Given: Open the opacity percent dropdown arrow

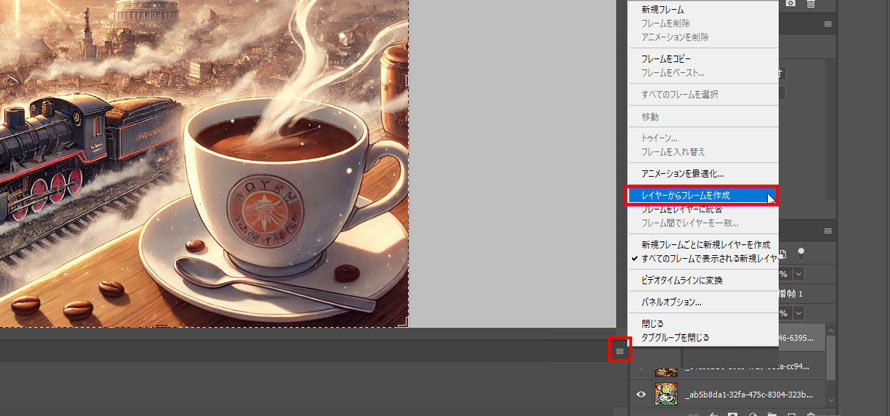Looking at the screenshot, I should pyautogui.click(x=799, y=274).
